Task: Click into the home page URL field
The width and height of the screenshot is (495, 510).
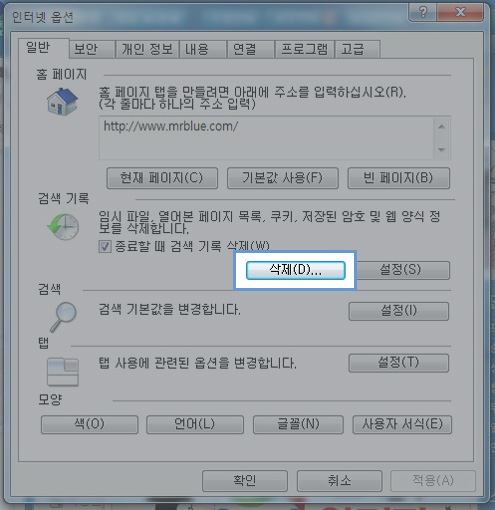Action: [x=267, y=138]
